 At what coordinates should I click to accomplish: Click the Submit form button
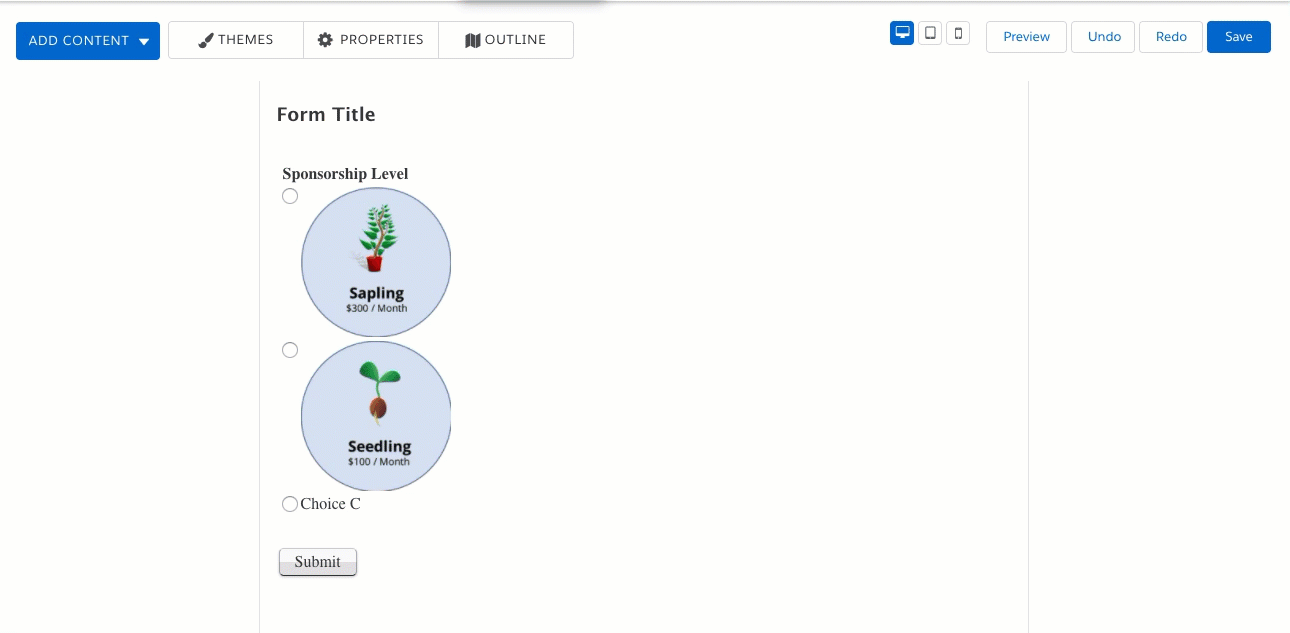pyautogui.click(x=318, y=562)
